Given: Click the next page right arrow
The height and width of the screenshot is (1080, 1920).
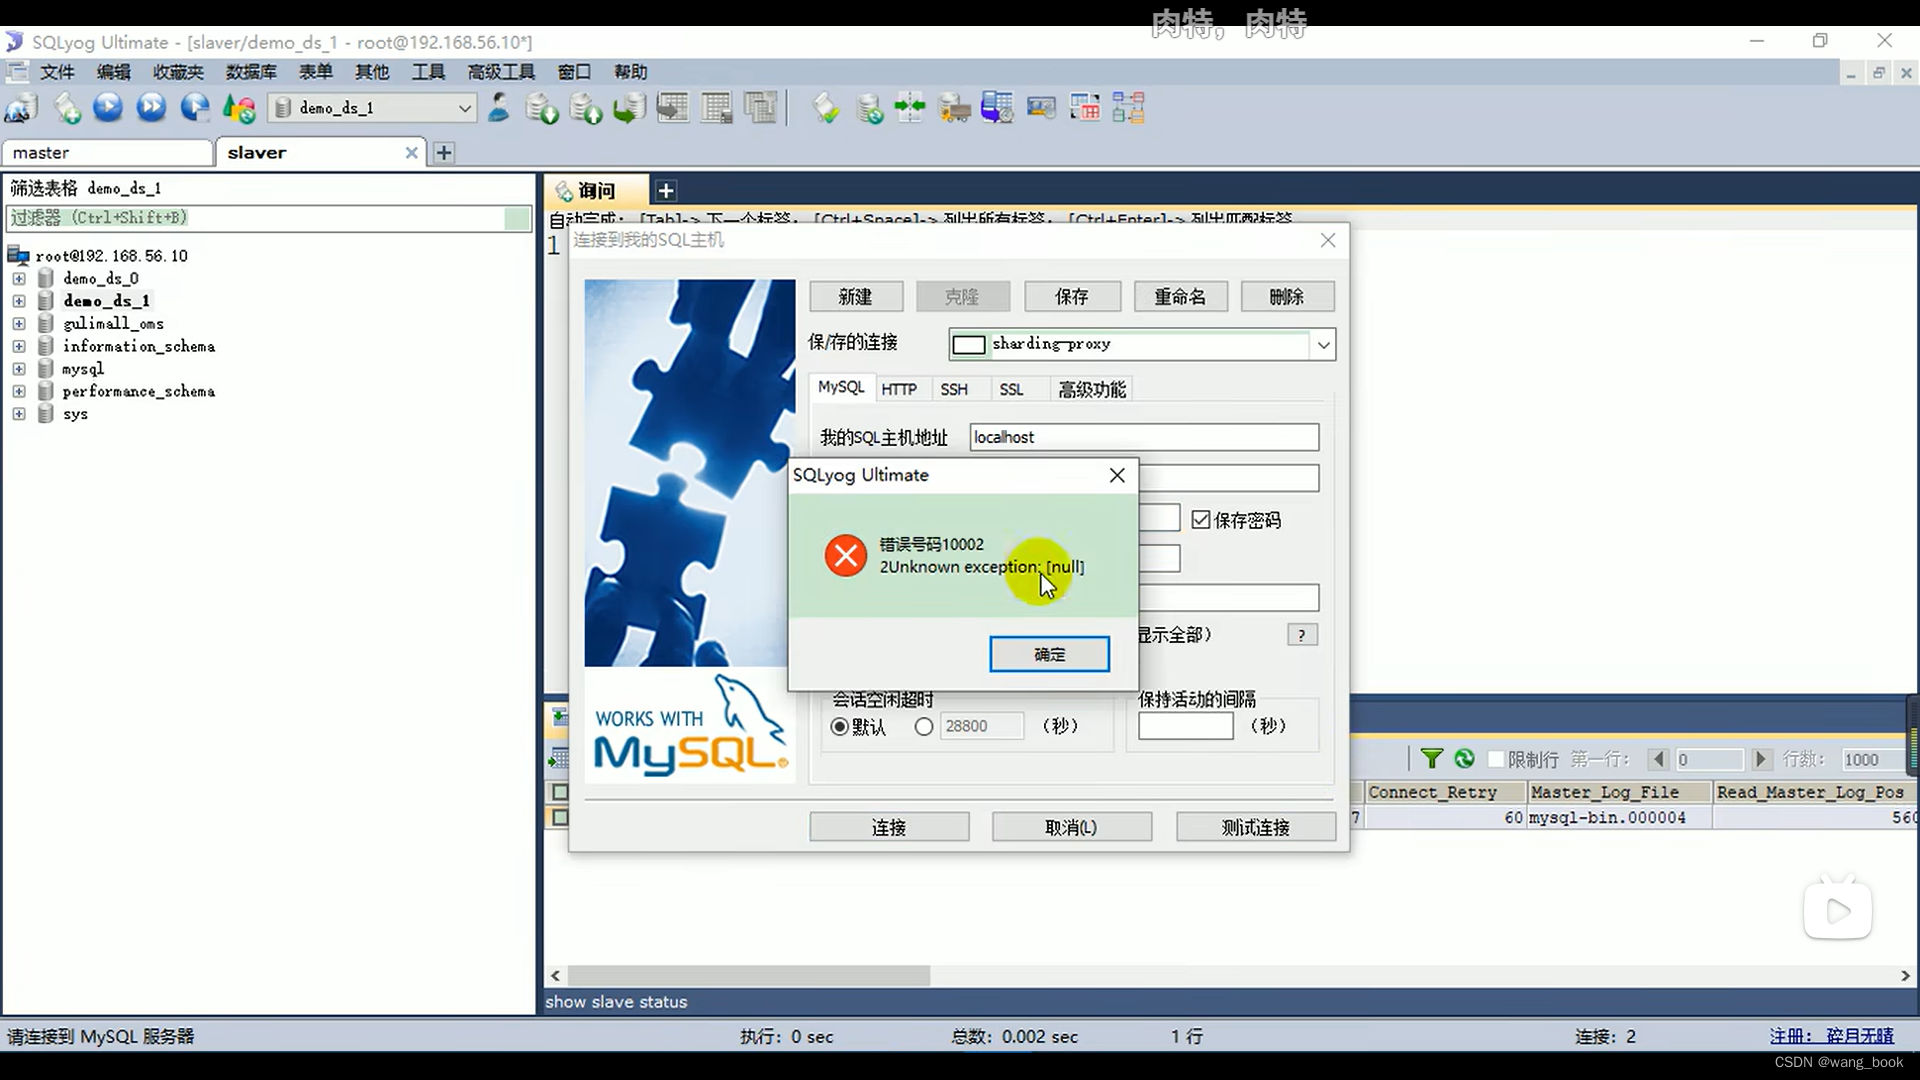Looking at the screenshot, I should click(x=1761, y=759).
